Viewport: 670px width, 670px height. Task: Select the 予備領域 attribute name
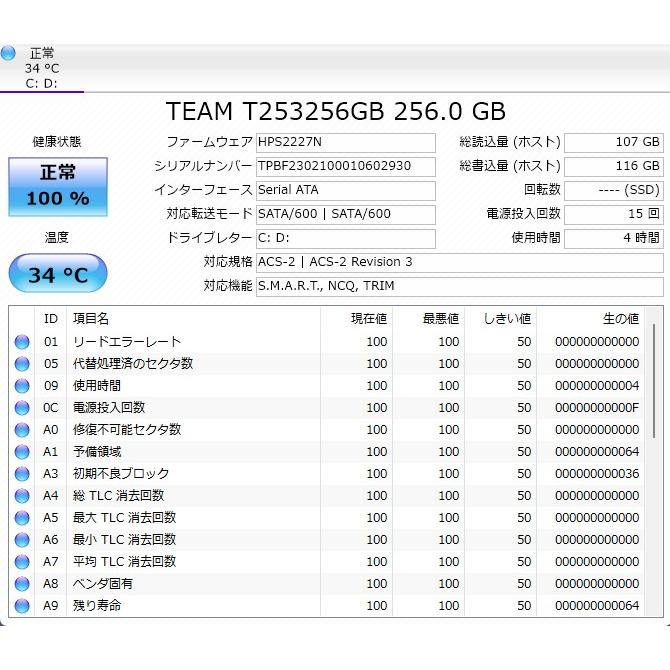coord(97,452)
